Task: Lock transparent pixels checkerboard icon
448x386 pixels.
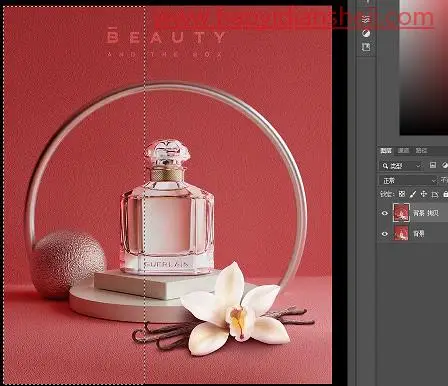Action: (x=402, y=194)
